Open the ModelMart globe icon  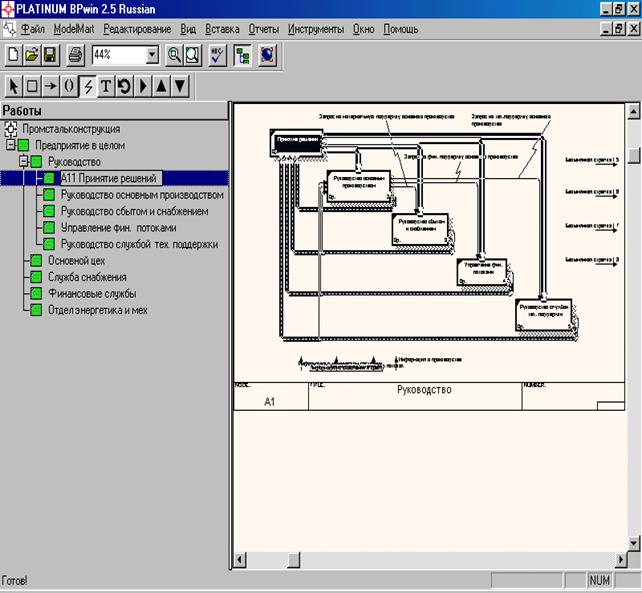(267, 55)
